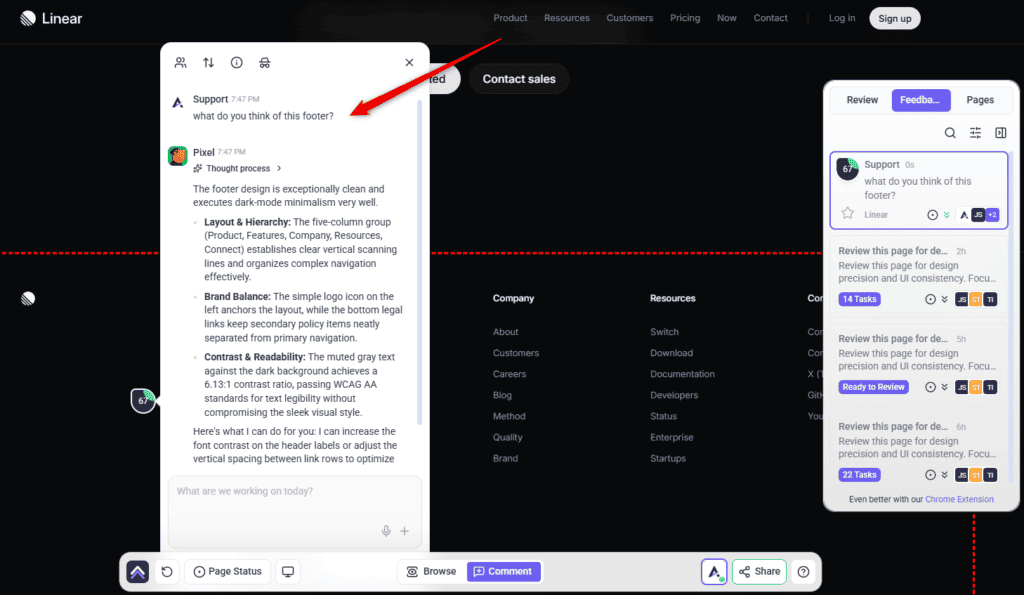The width and height of the screenshot is (1024, 595).
Task: Open the Chrome Extension link
Action: tap(959, 500)
